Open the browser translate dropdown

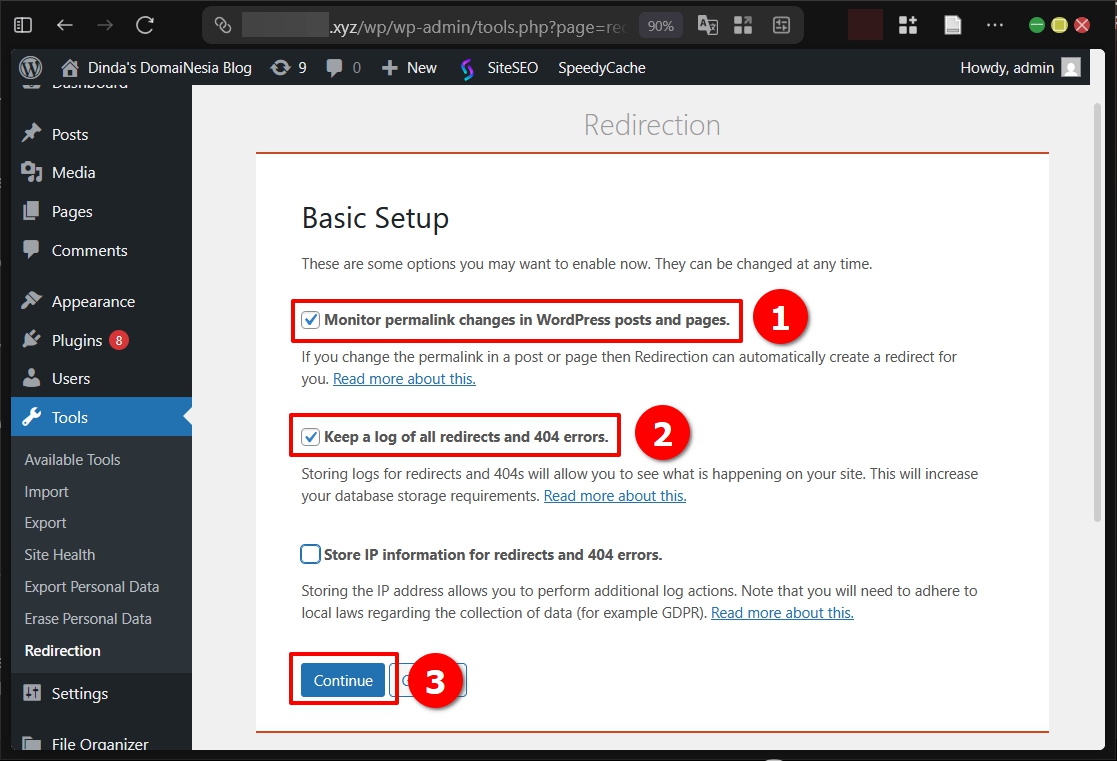pyautogui.click(x=707, y=24)
